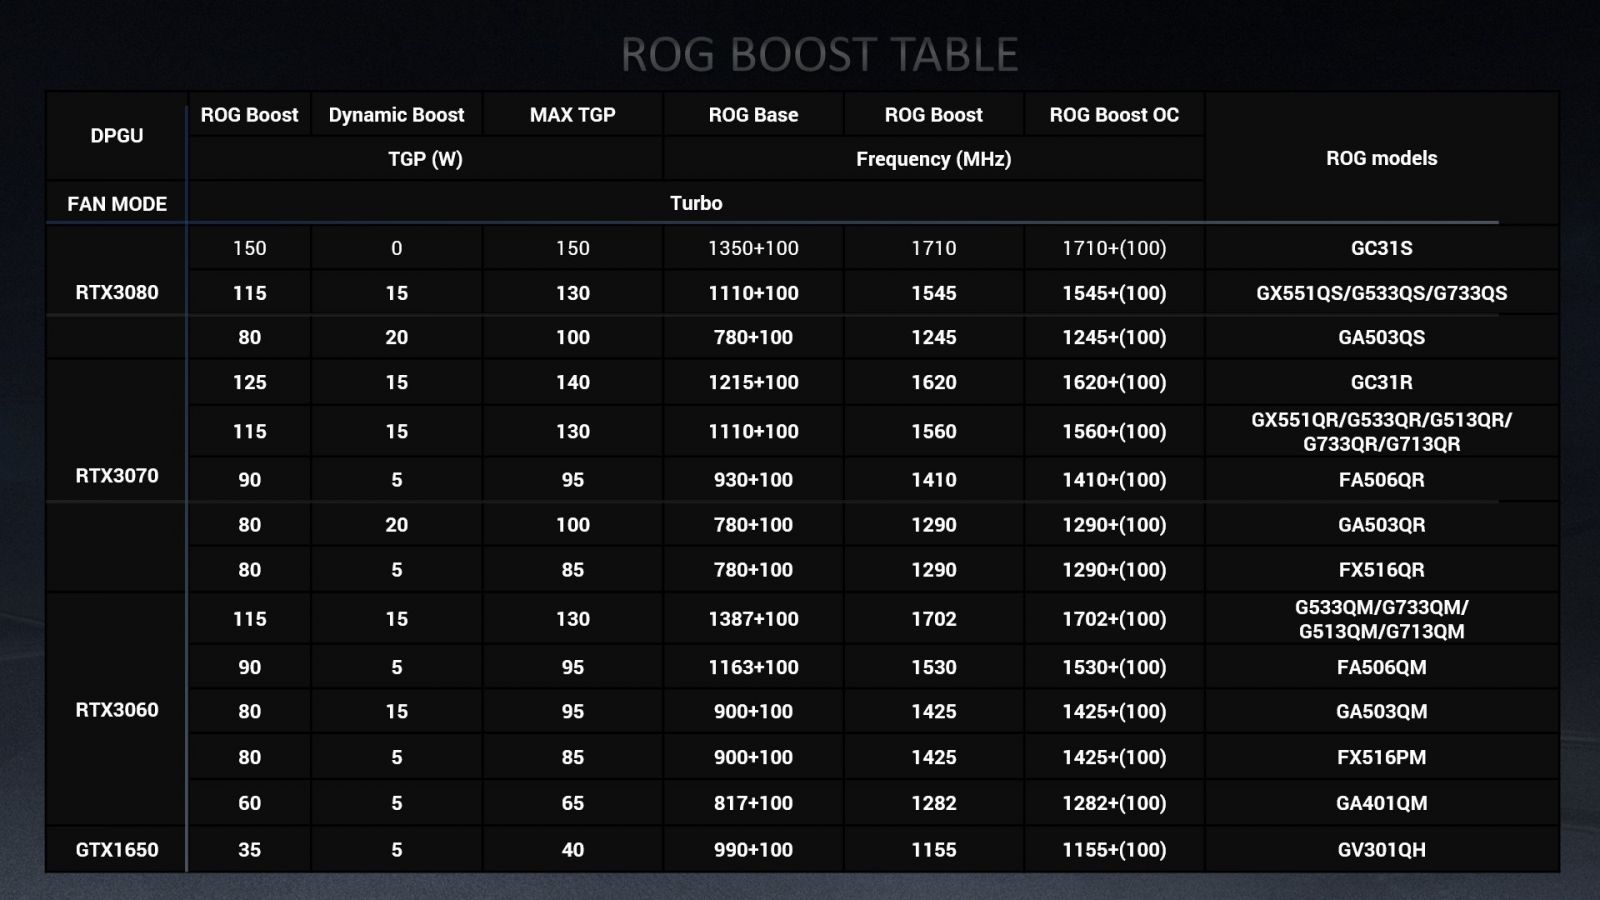
Task: Select the ROG Boost OC column header
Action: (1114, 115)
